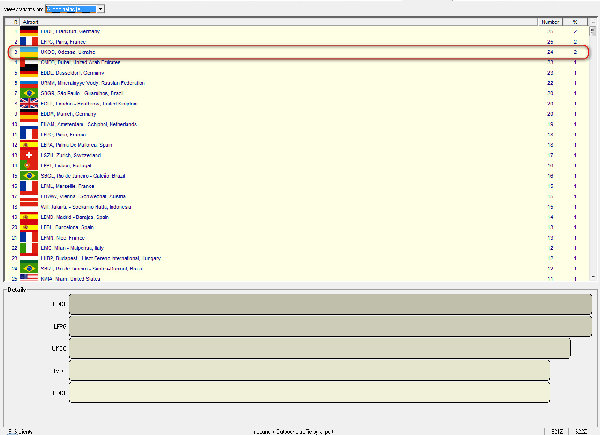600x435 pixels.
Task: Select the UKOO, Odessa, Ukraine airport text
Action: click(x=68, y=52)
